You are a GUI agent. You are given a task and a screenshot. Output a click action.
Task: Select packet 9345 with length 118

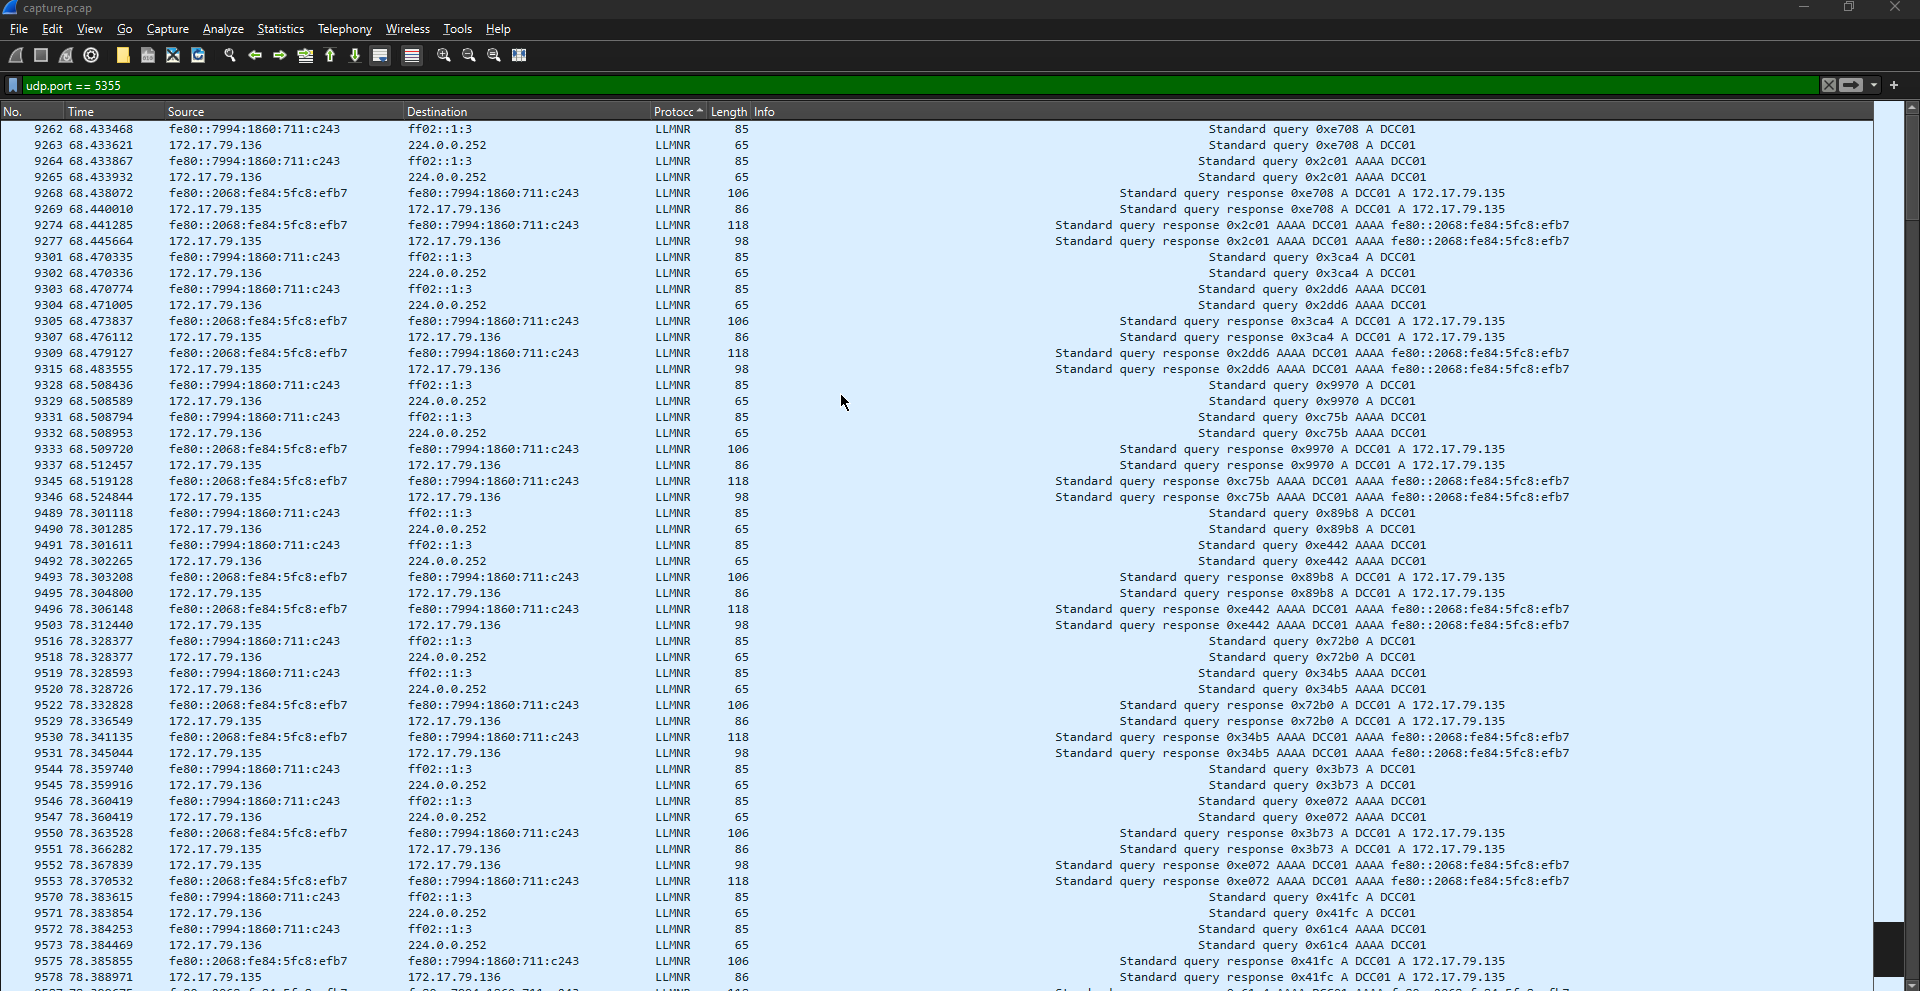click(x=936, y=481)
